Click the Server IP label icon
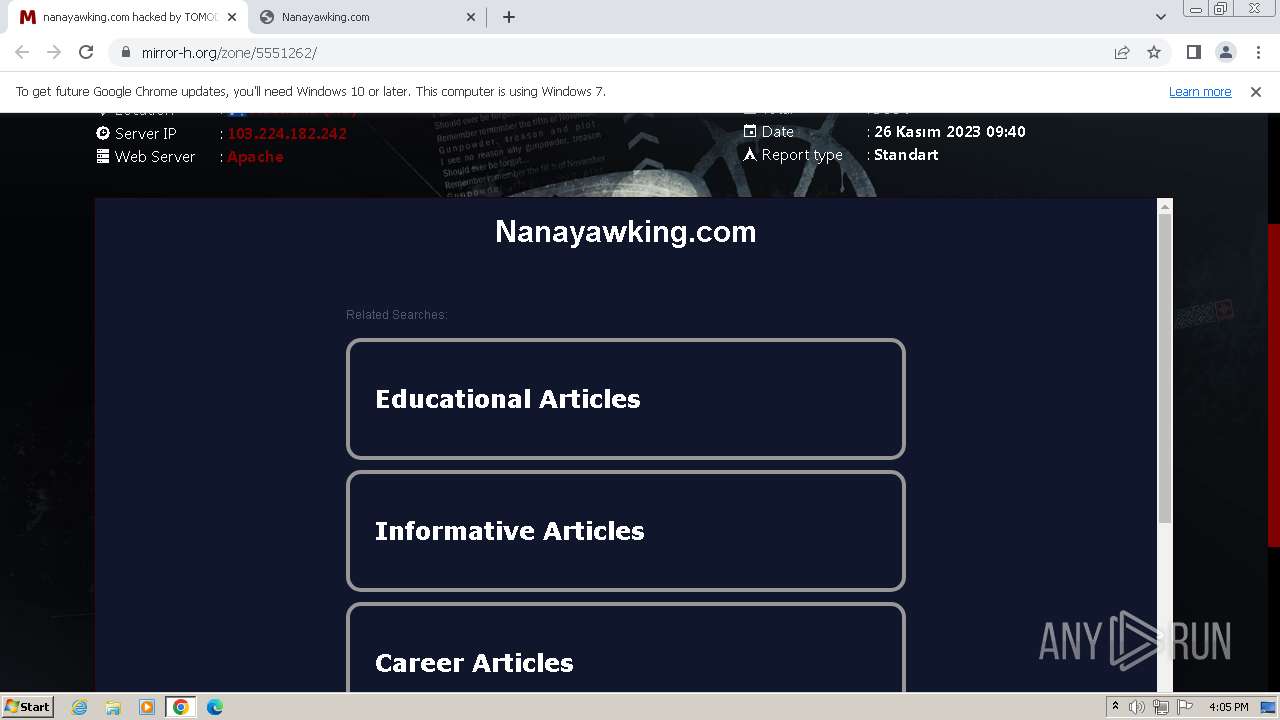Screen dimensions: 1280x720 point(103,133)
